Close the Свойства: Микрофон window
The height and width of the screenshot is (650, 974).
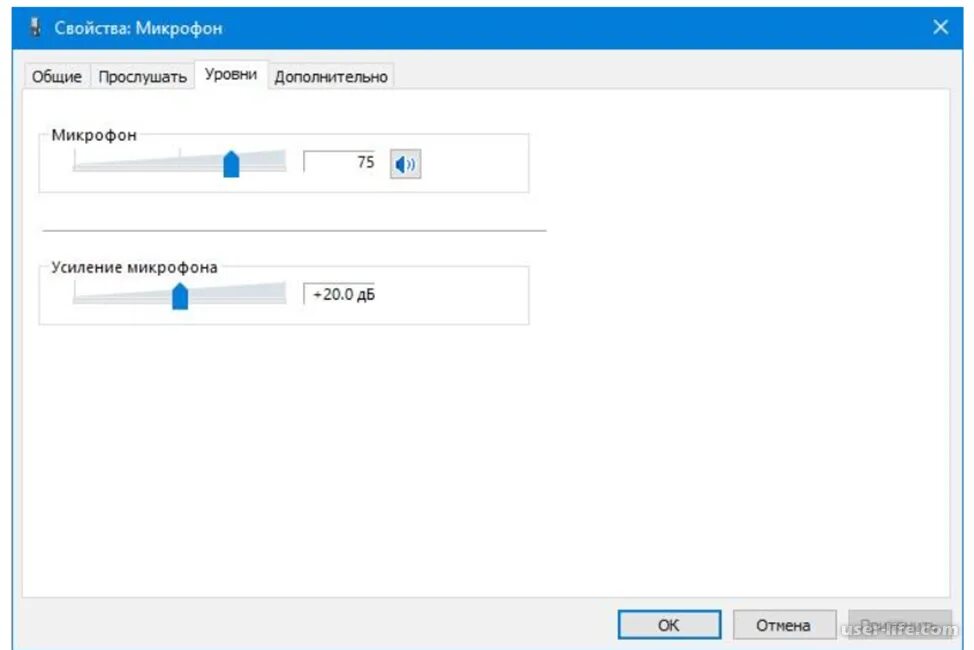940,27
